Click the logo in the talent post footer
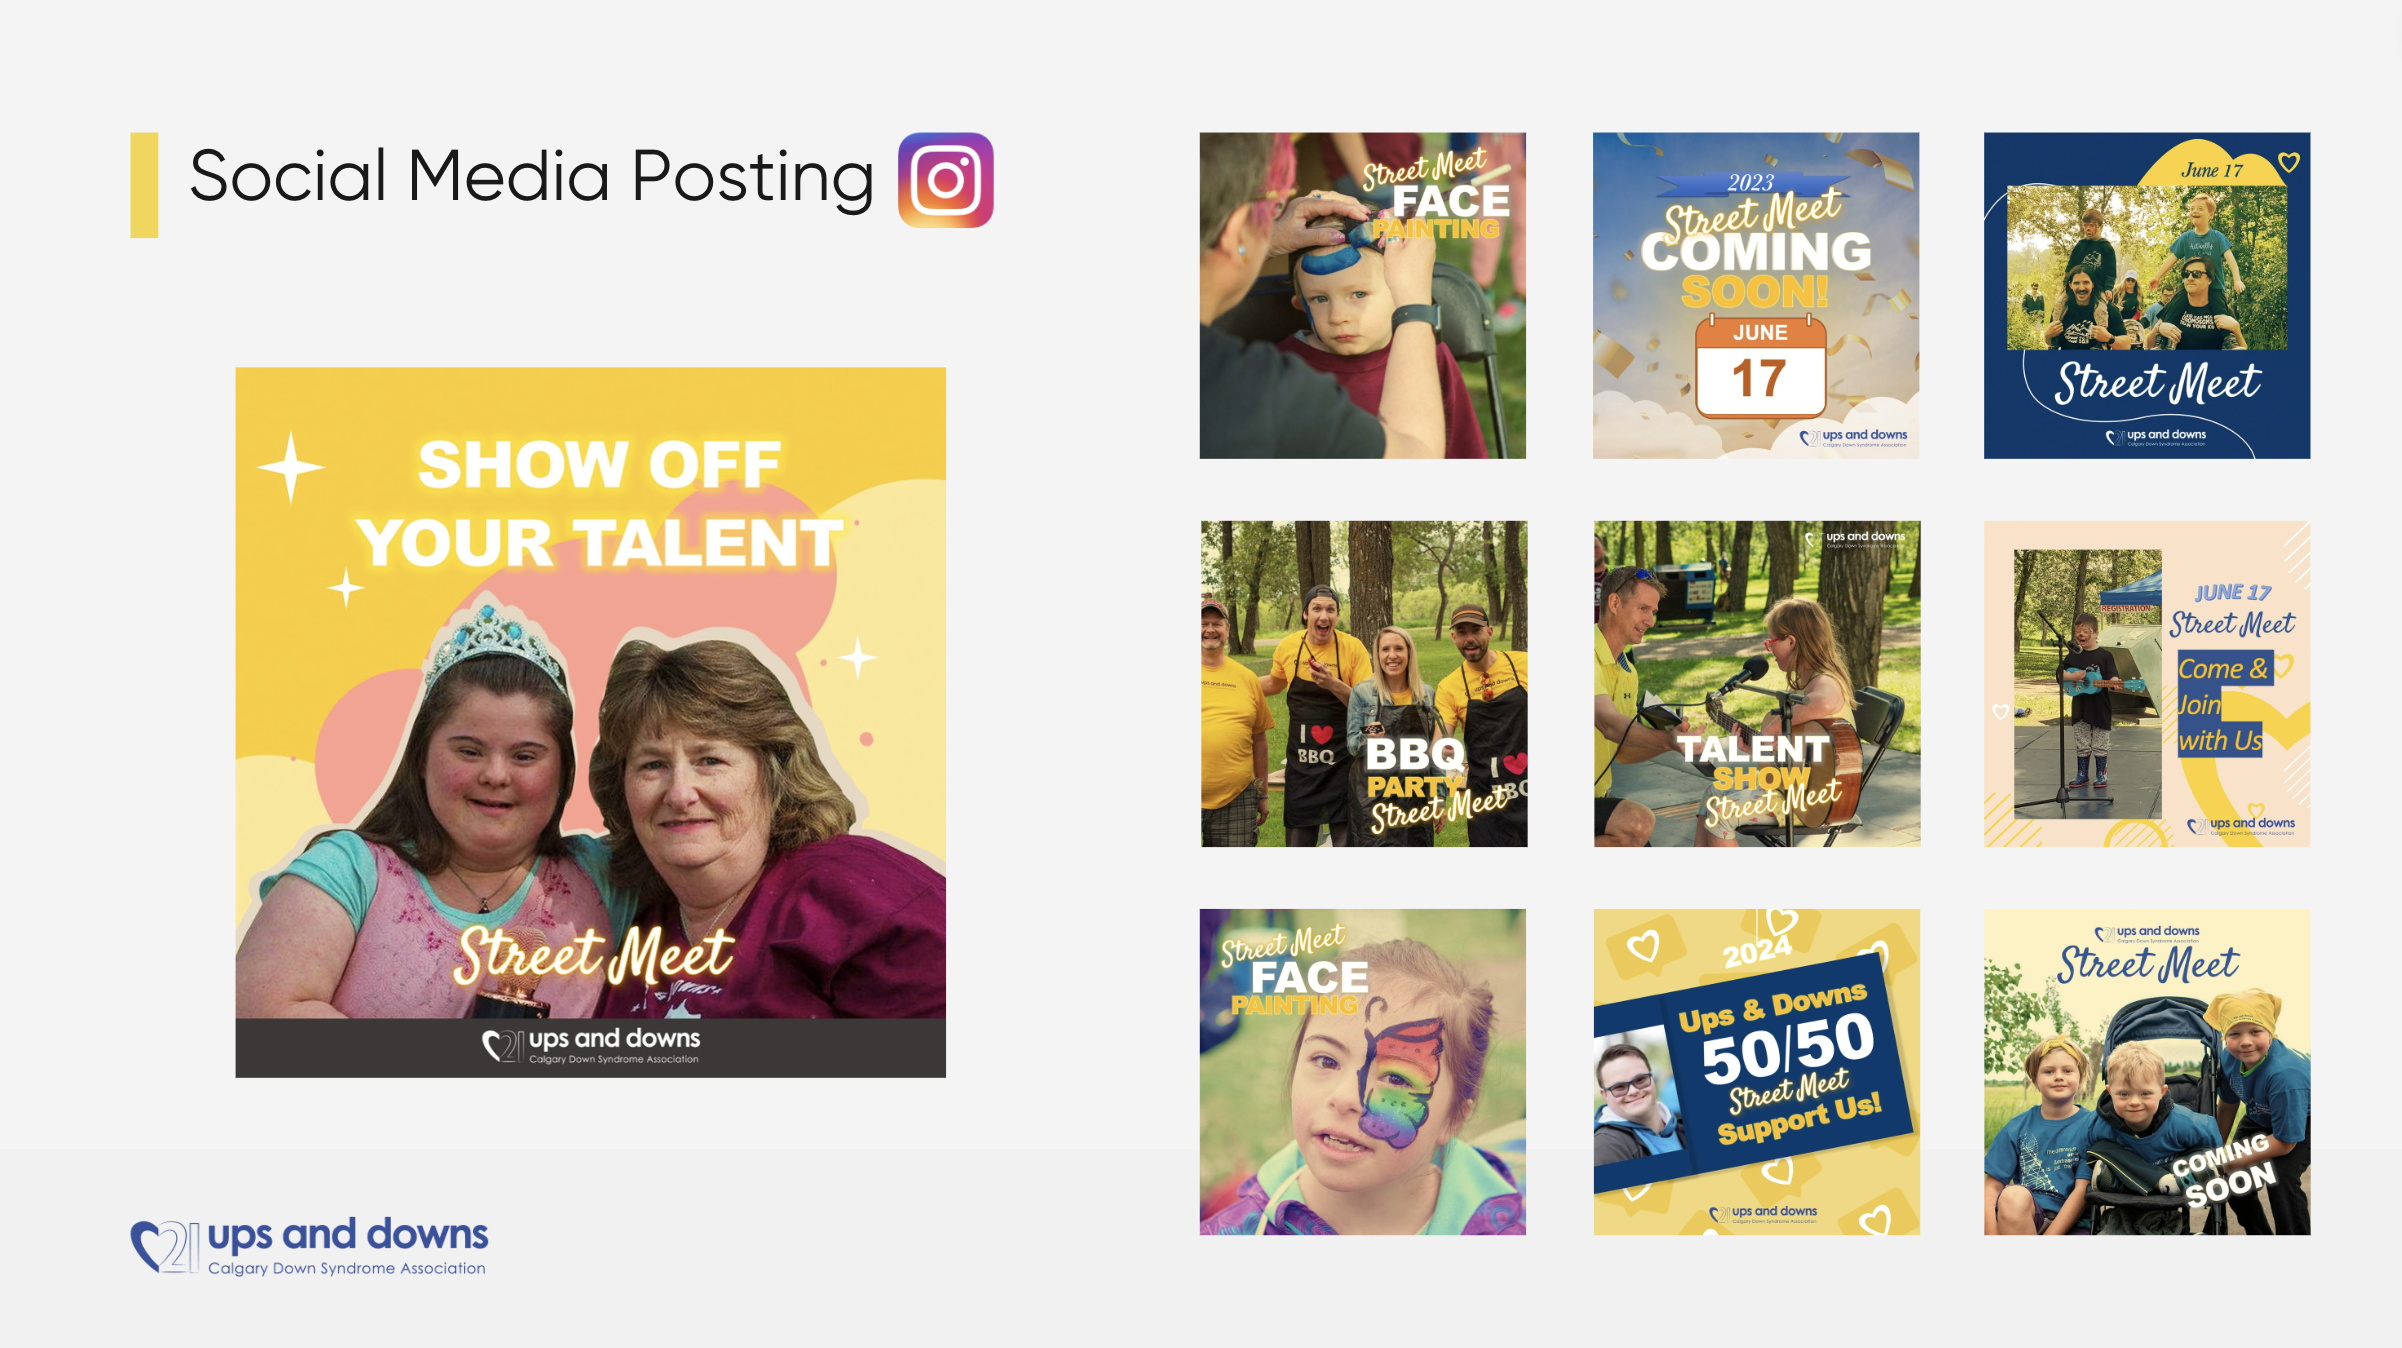Viewport: 2402px width, 1348px height. pyautogui.click(x=590, y=1046)
